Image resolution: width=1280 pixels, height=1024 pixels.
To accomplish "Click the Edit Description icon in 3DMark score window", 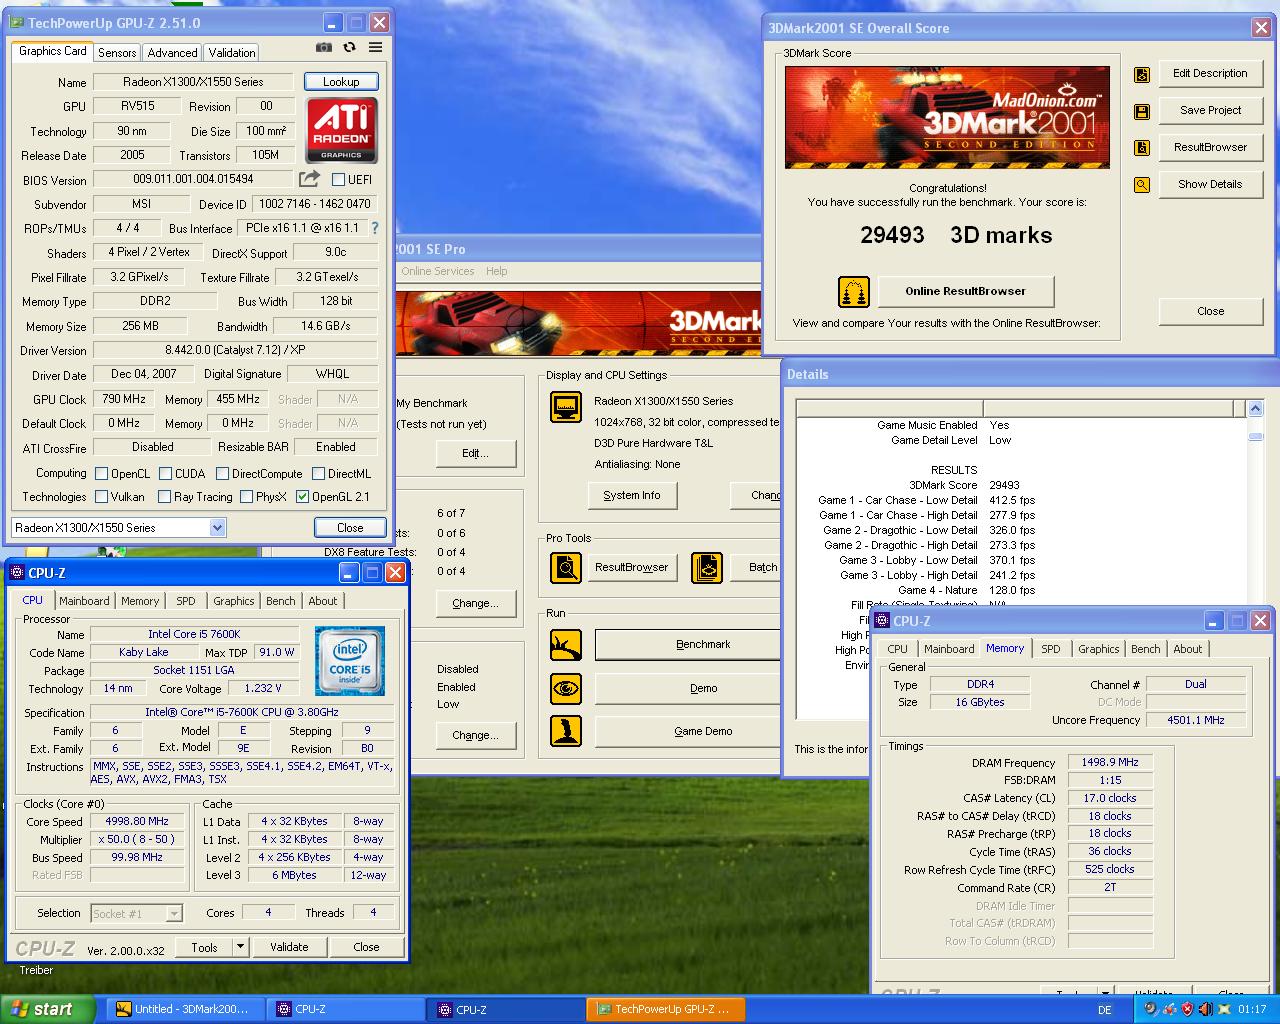I will 1142,74.
